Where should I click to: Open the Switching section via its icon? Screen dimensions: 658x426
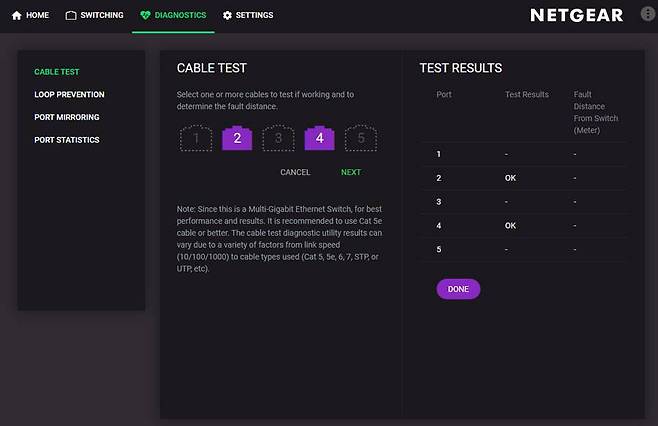[71, 16]
